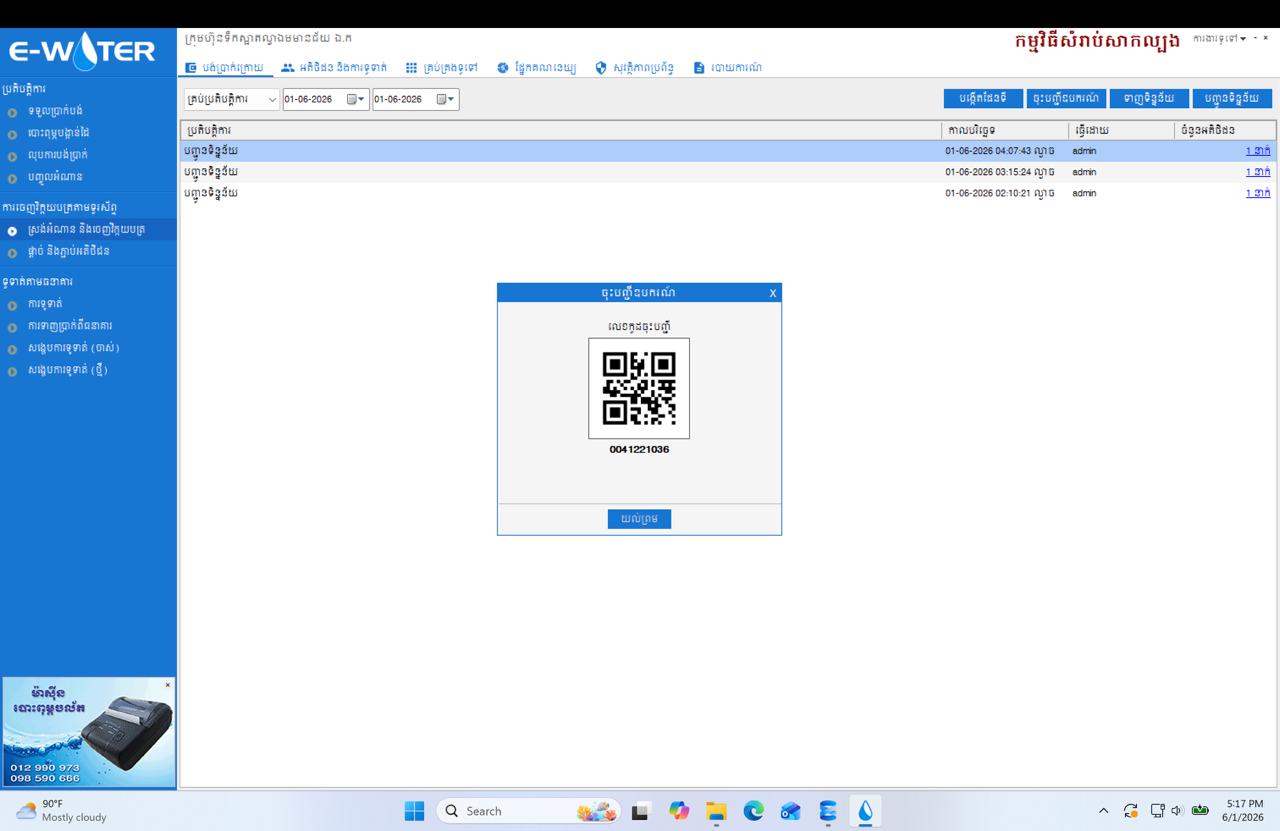Click the ចំនួនអតិថិជន (customer count) column header
Image resolution: width=1280 pixels, height=831 pixels.
coord(1225,131)
